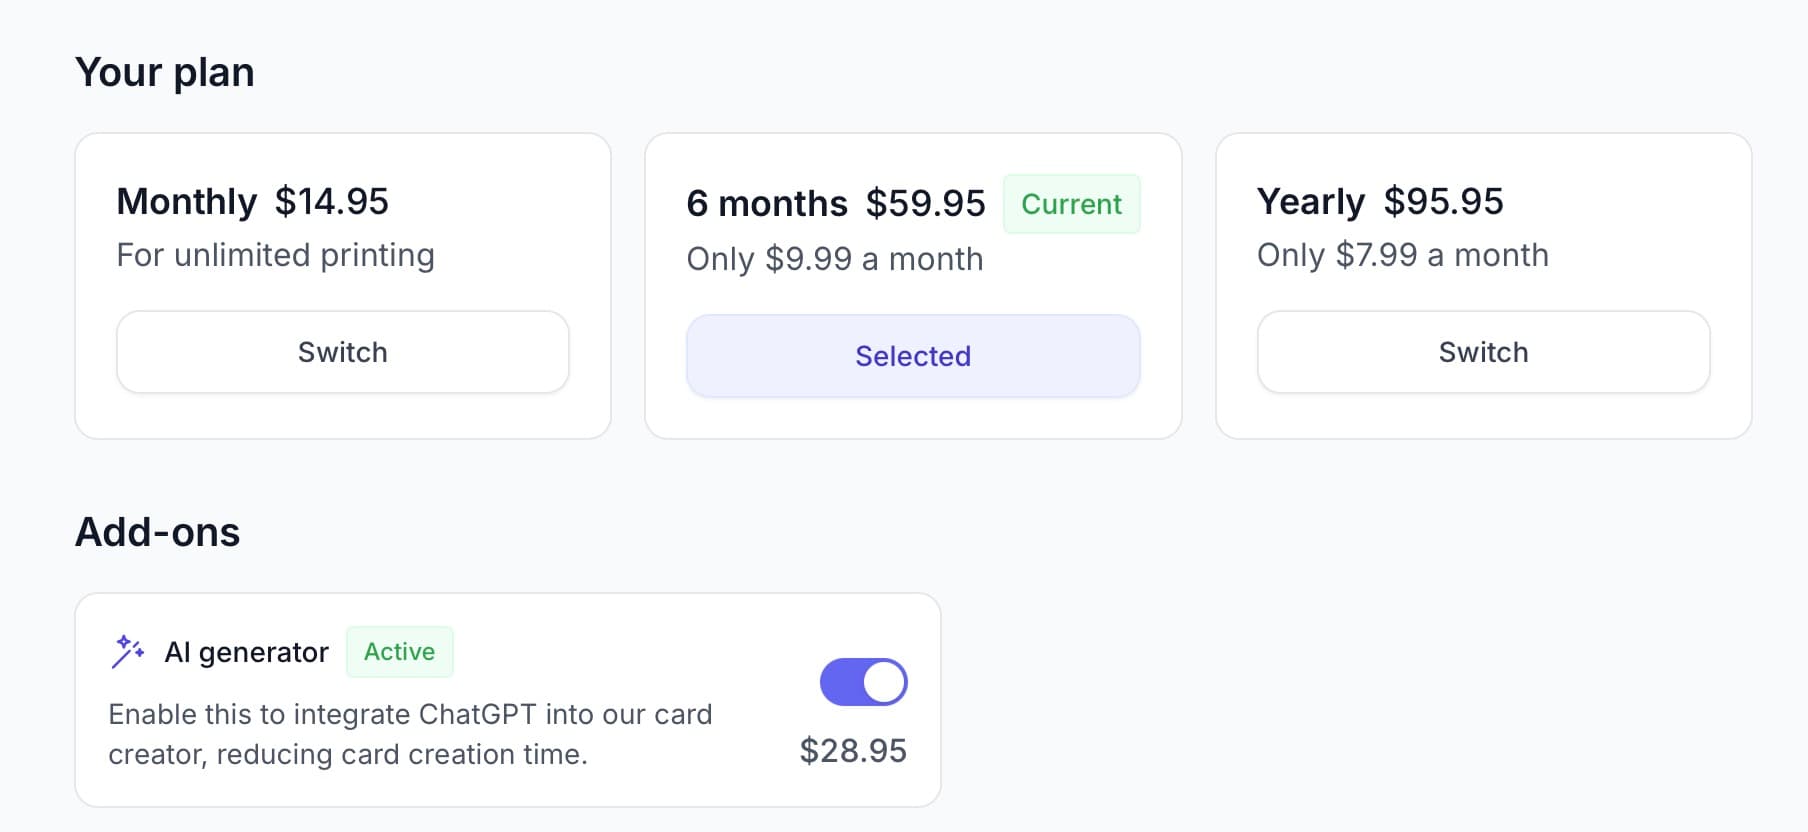Switch to the Monthly plan

tap(342, 352)
